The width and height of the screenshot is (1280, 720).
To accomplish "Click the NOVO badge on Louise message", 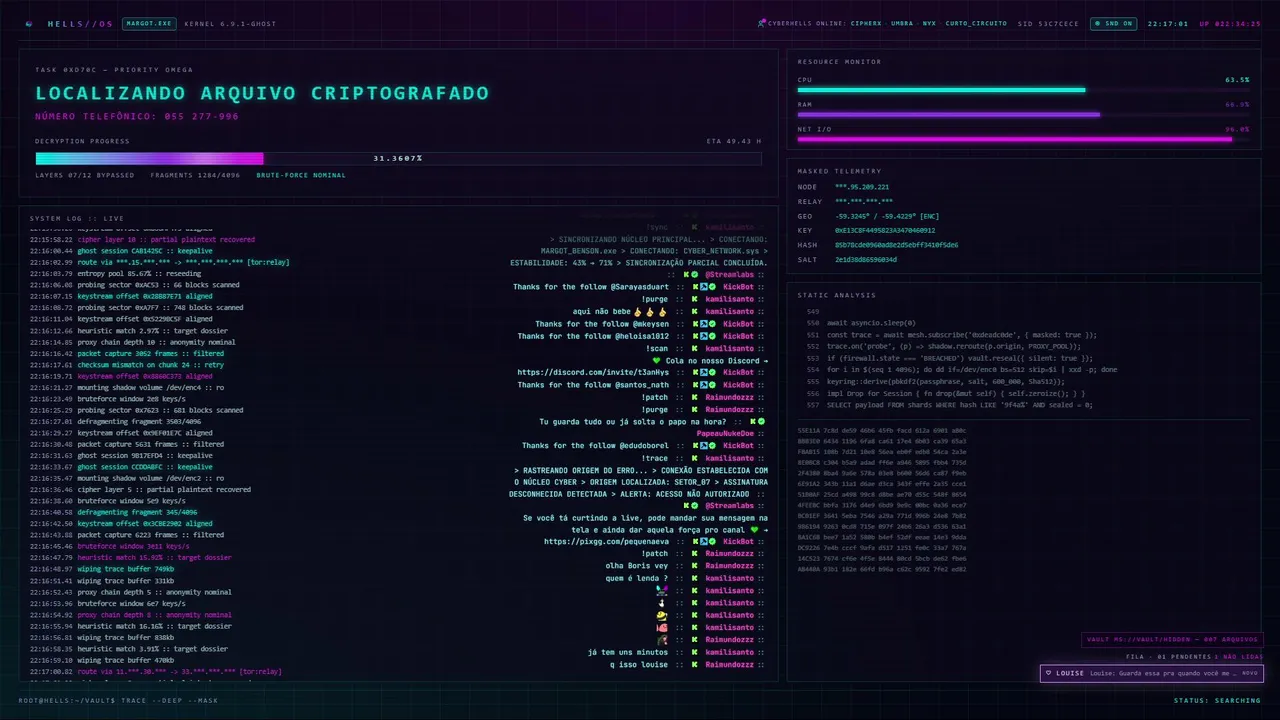I will coord(1249,673).
